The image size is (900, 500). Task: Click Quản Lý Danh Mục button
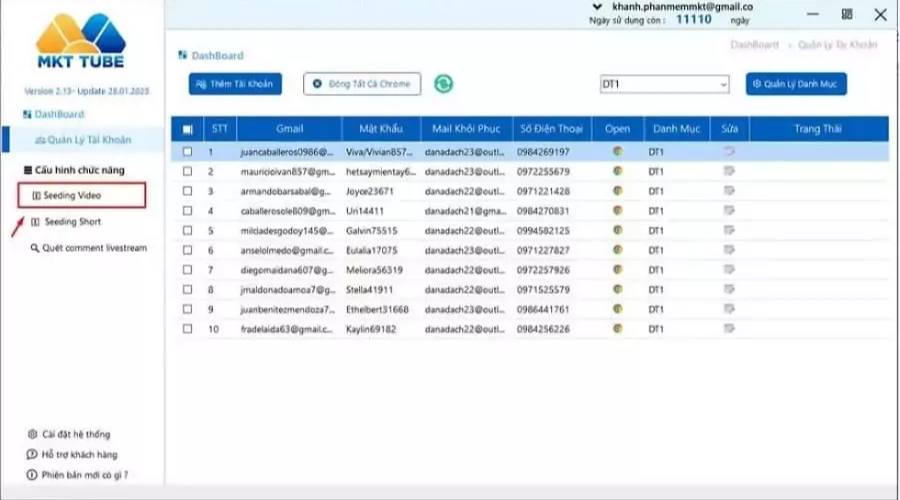coord(796,84)
